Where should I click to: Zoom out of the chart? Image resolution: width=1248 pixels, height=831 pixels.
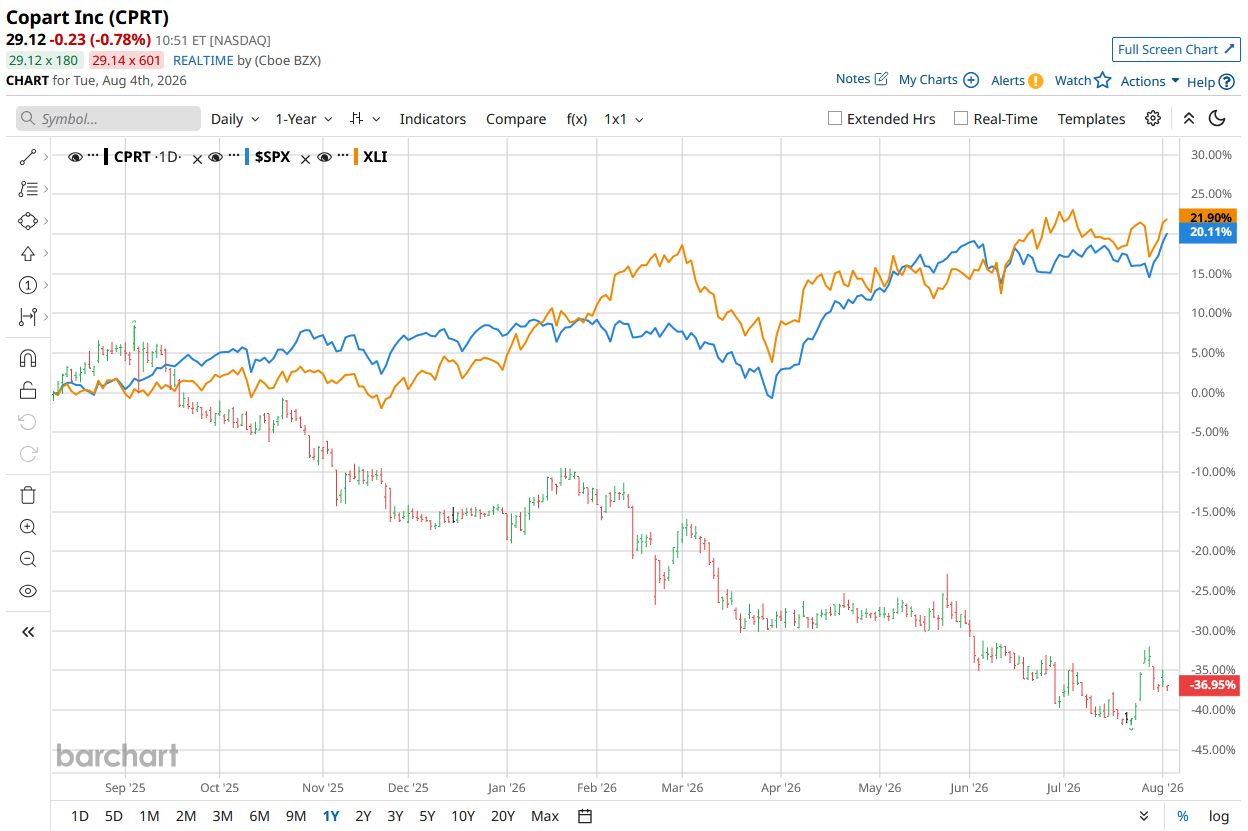[x=28, y=559]
